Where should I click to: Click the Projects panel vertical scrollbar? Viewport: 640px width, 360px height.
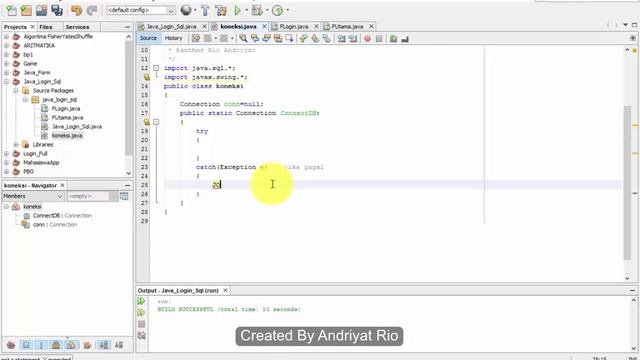point(129,98)
